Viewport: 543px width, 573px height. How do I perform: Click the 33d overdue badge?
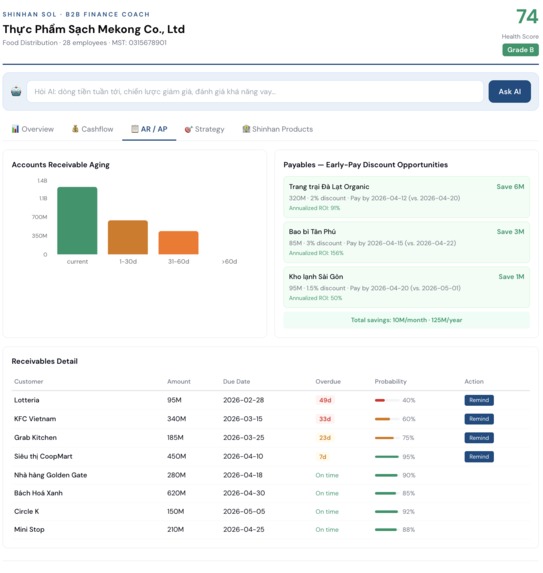pos(325,419)
